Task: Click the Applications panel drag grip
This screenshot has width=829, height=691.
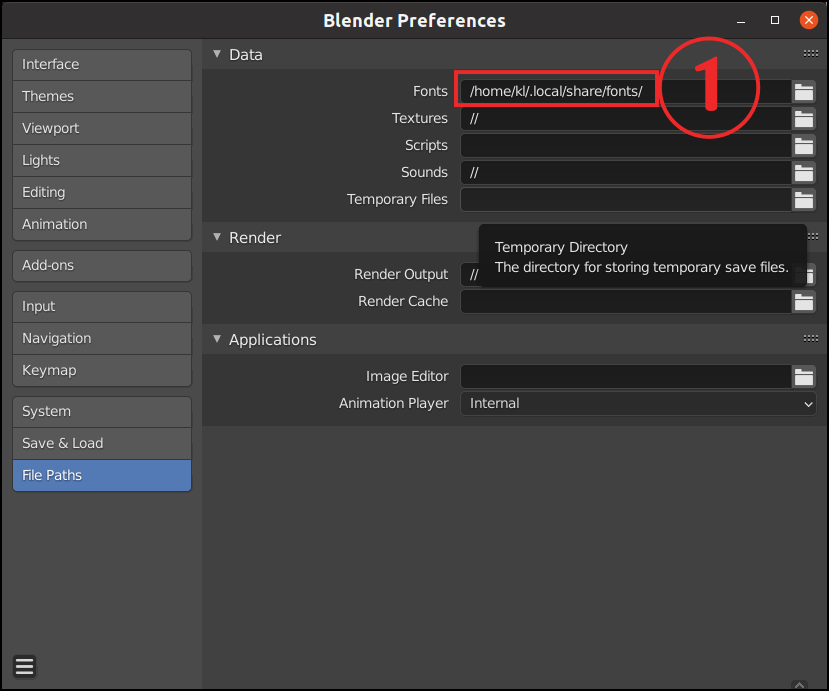Action: tap(810, 338)
